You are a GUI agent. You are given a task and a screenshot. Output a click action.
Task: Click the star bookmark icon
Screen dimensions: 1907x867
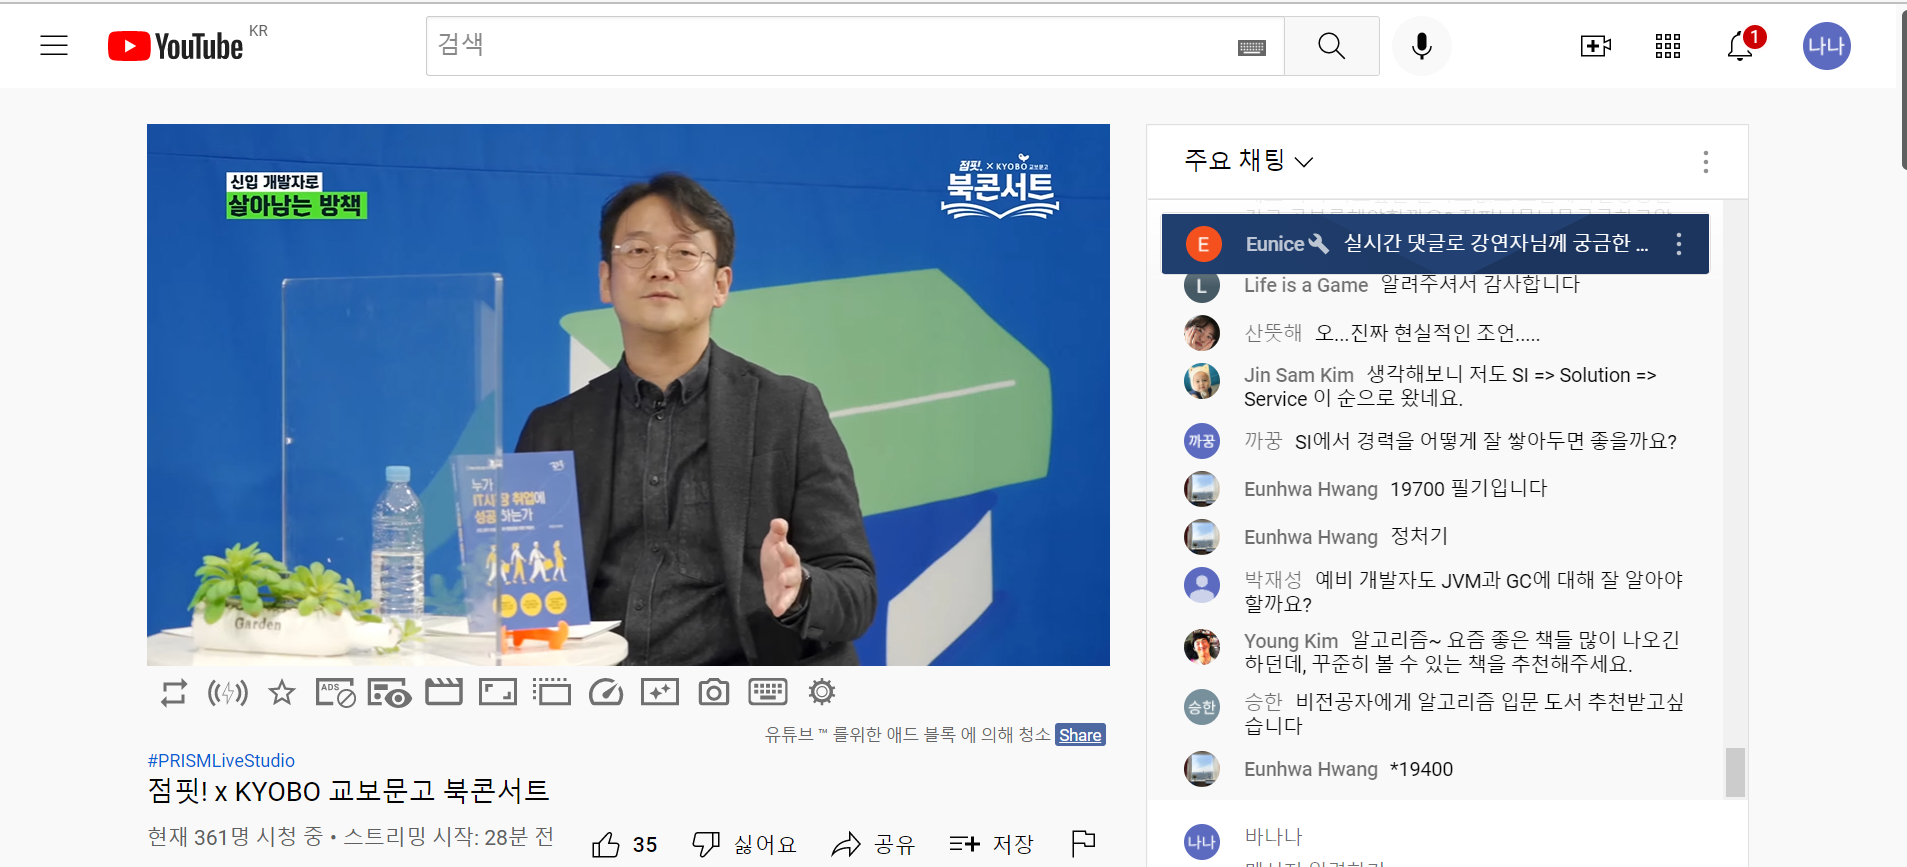coord(282,692)
